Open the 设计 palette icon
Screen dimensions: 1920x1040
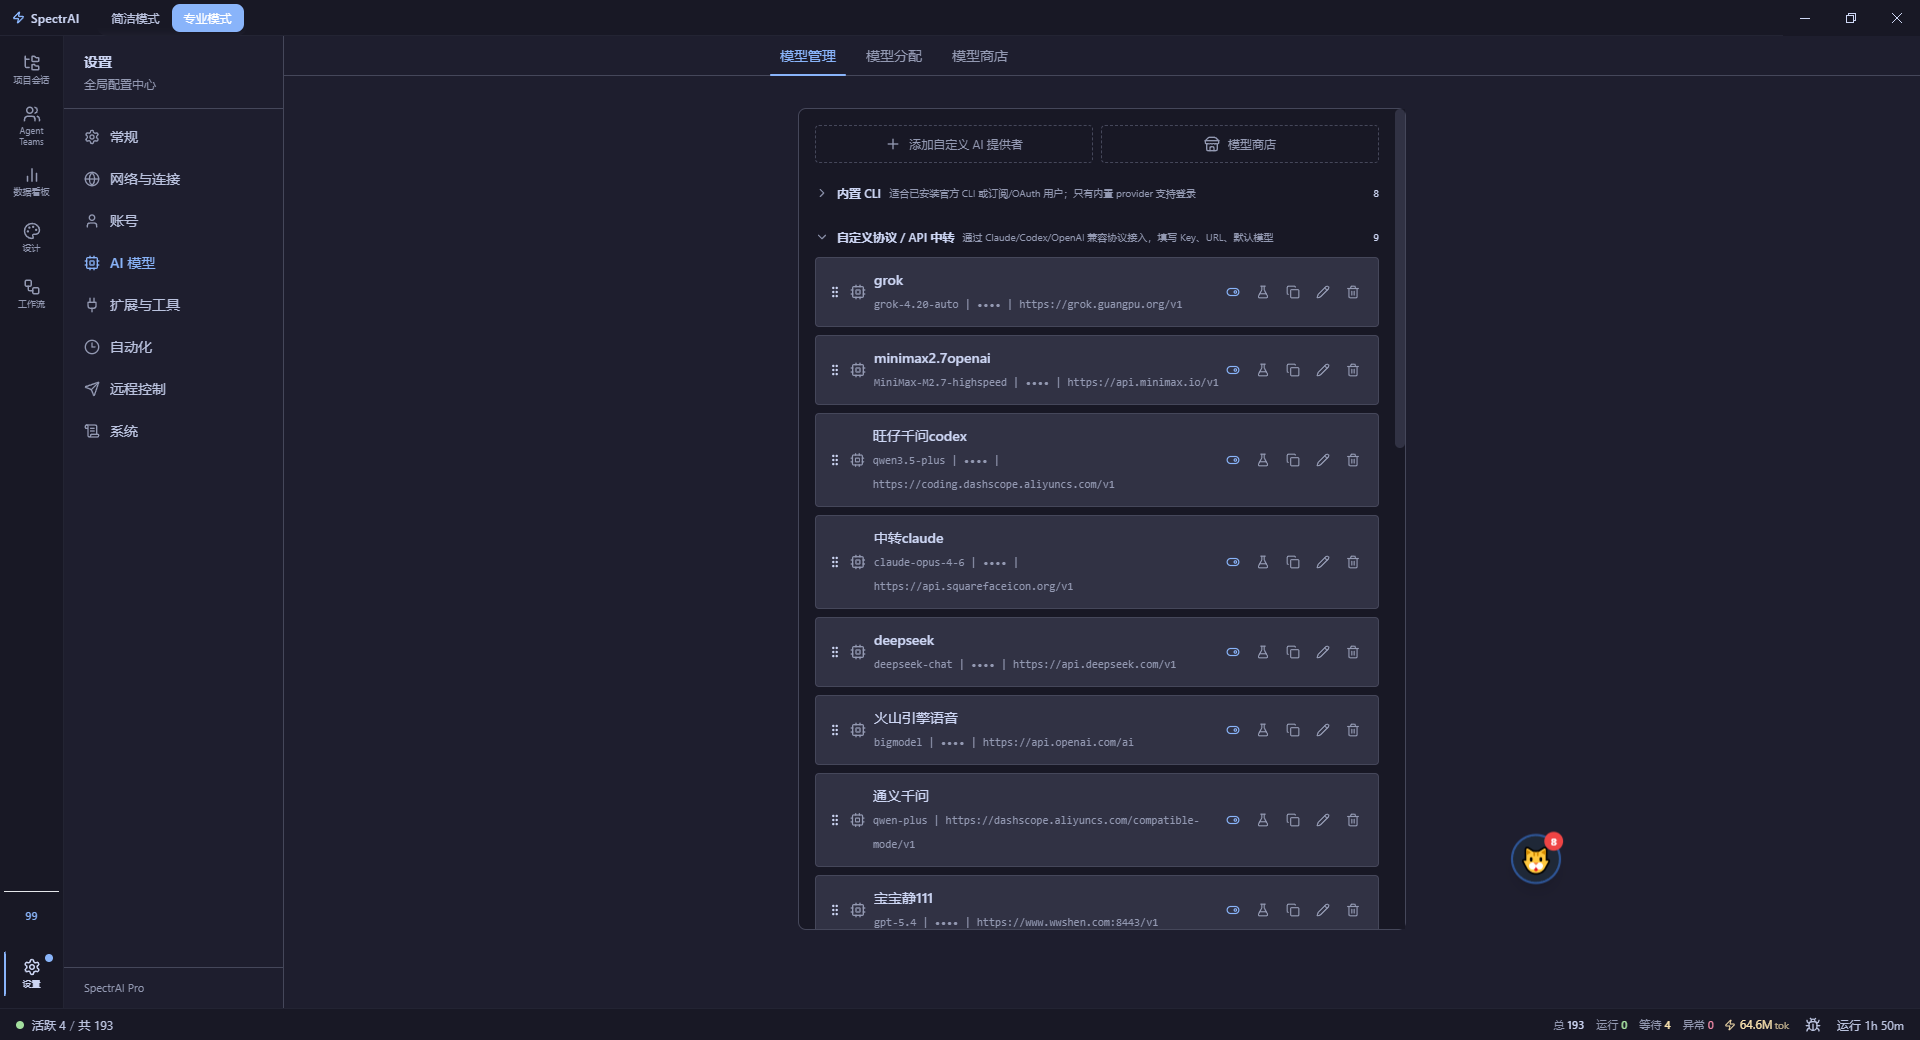point(31,237)
